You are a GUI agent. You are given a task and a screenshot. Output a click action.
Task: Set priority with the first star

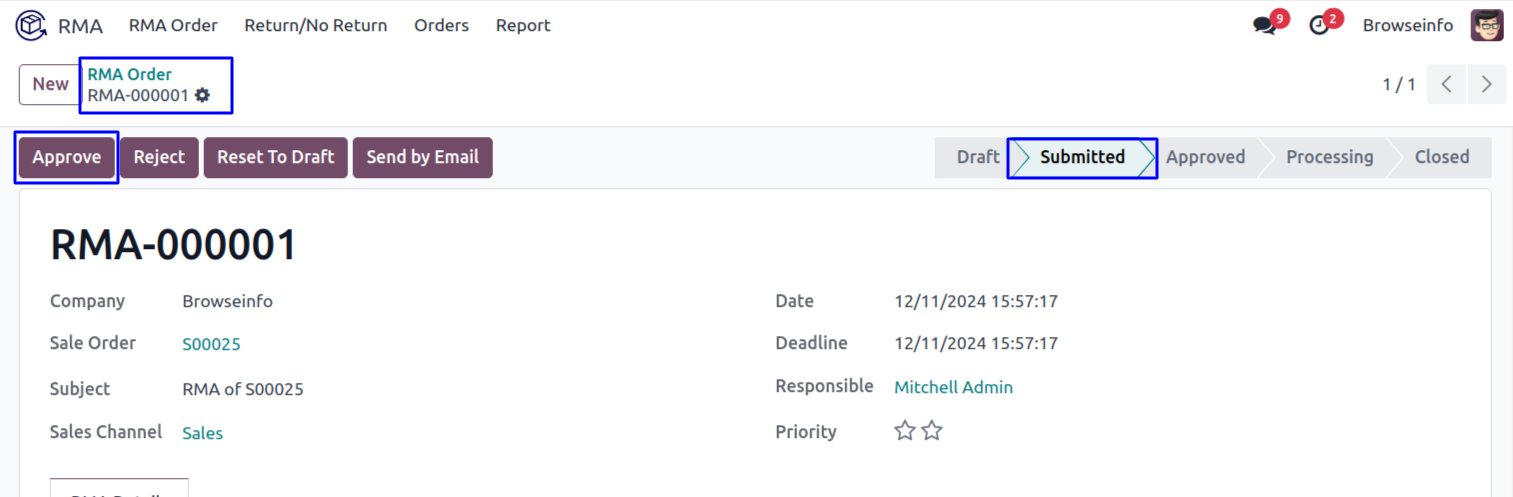coord(905,431)
